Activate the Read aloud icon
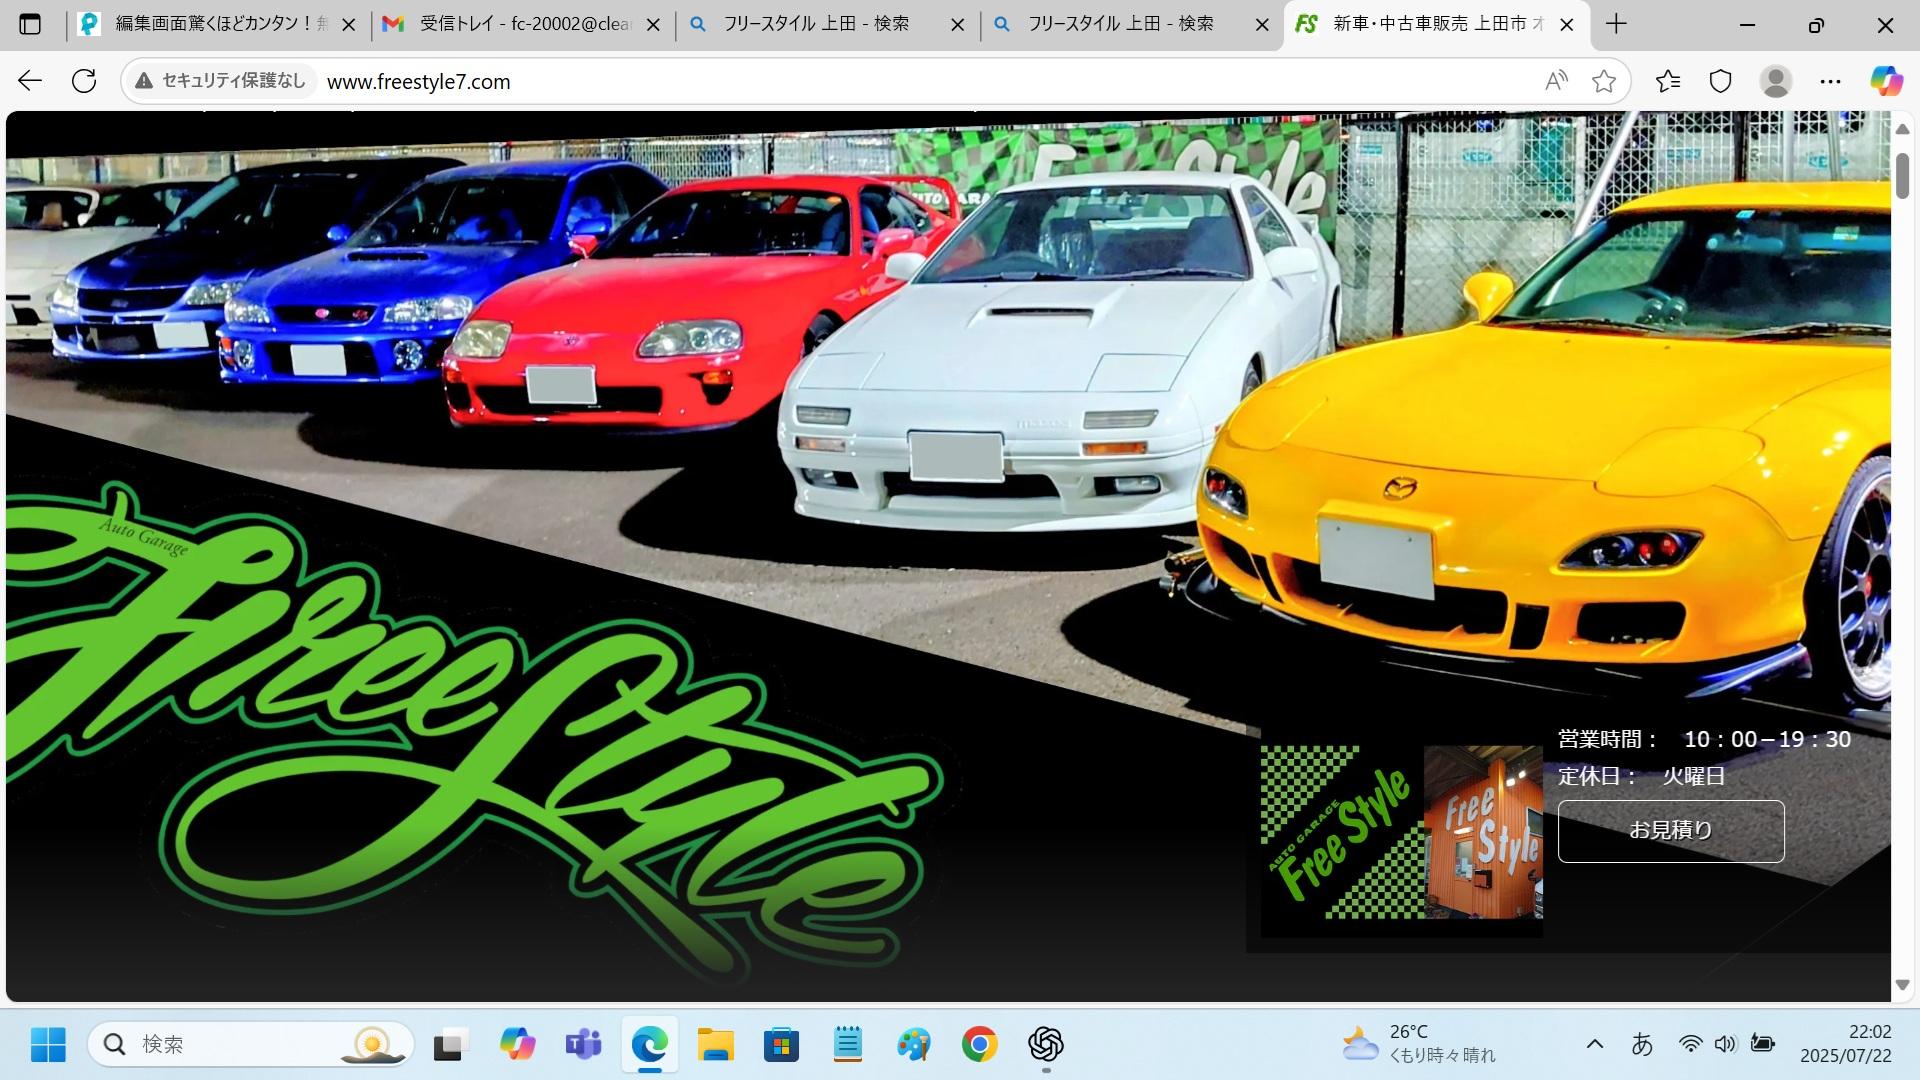The width and height of the screenshot is (1920, 1080). (x=1556, y=81)
